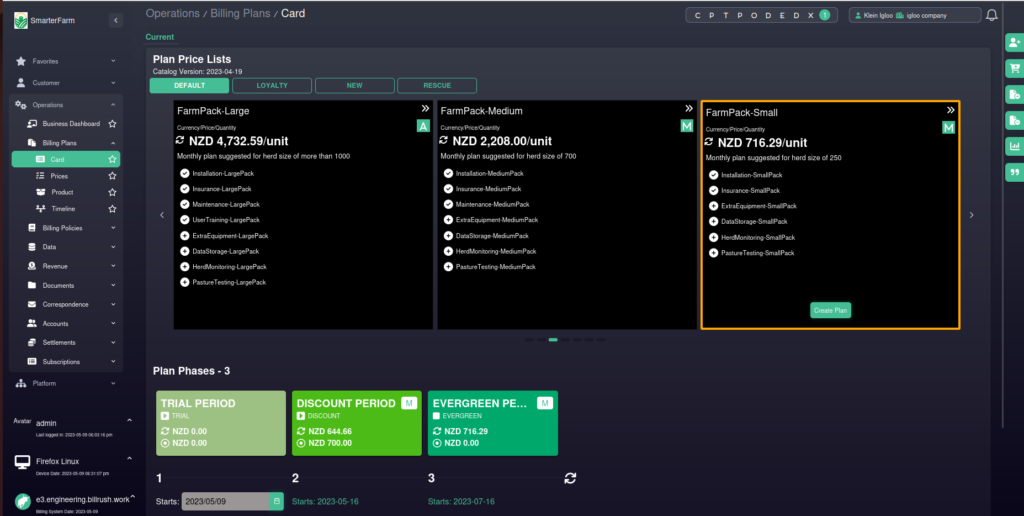1024x516 pixels.
Task: Expand FarmPack-Small card double-arrow icon
Action: tap(950, 110)
